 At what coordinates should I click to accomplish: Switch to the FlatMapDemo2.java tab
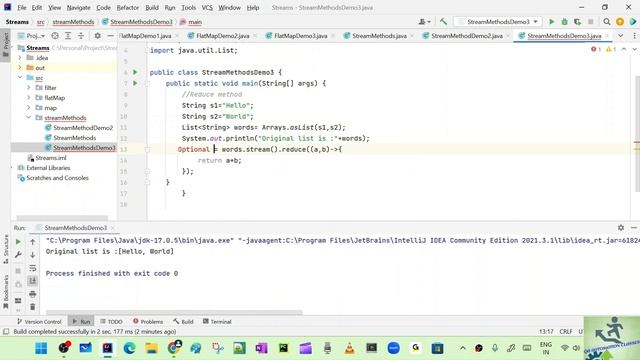[222, 36]
